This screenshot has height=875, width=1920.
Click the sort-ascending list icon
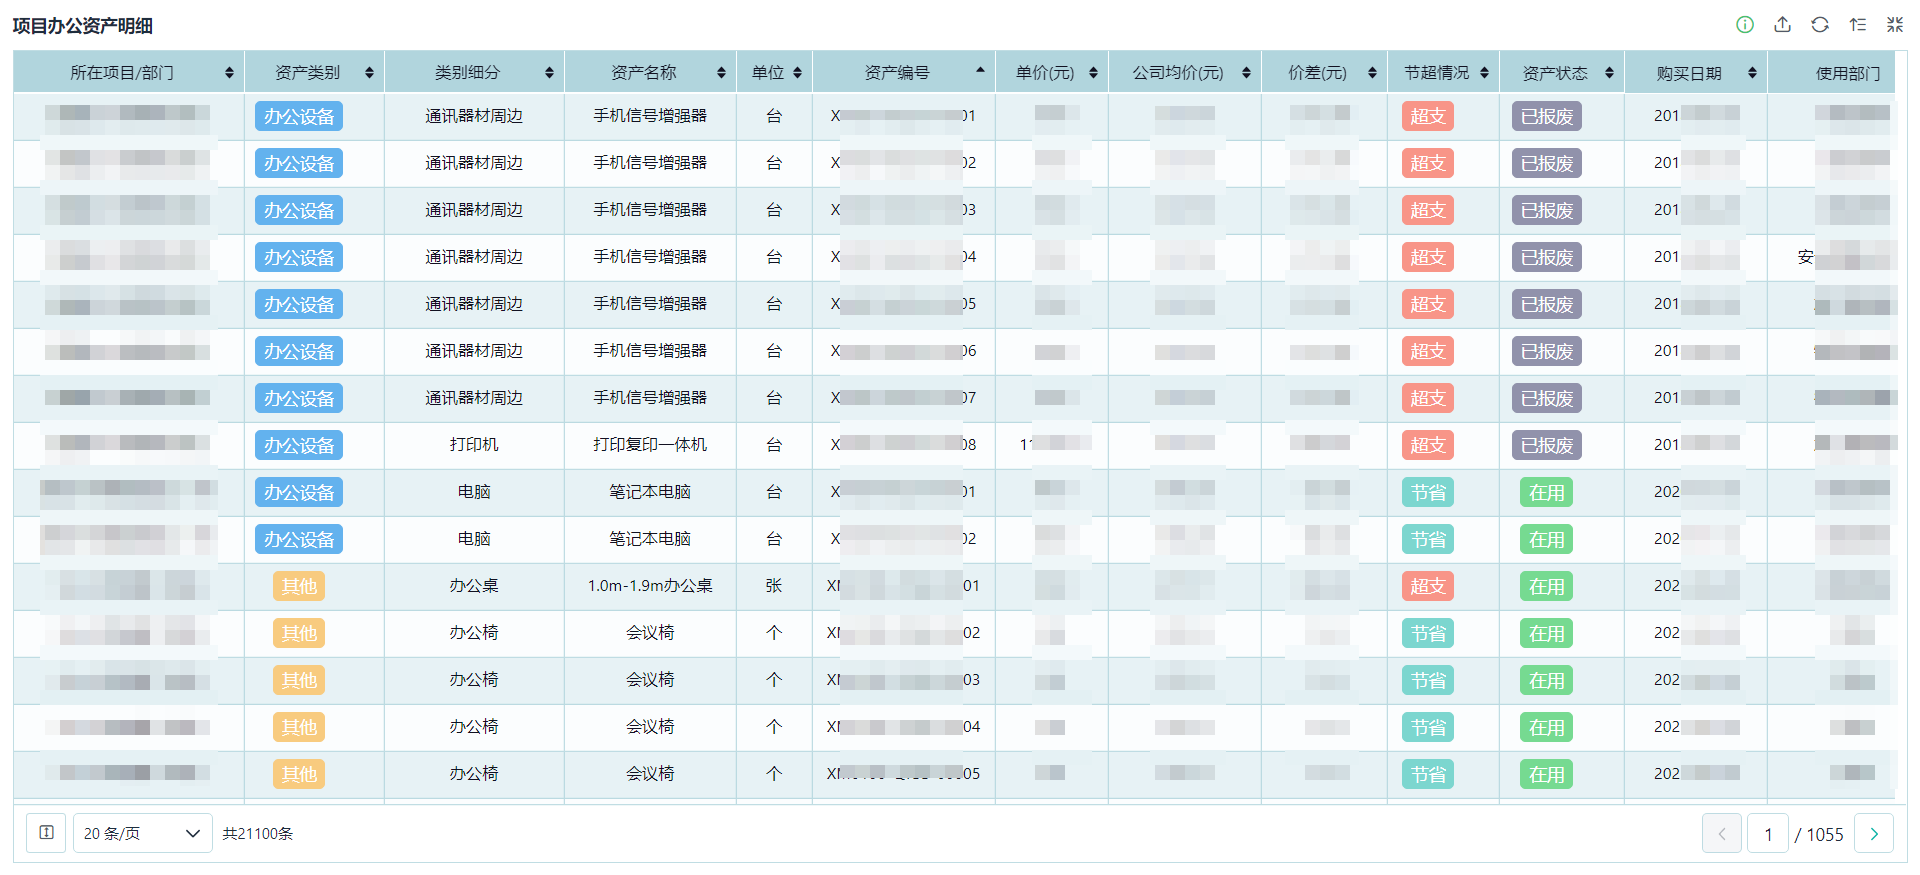1857,25
